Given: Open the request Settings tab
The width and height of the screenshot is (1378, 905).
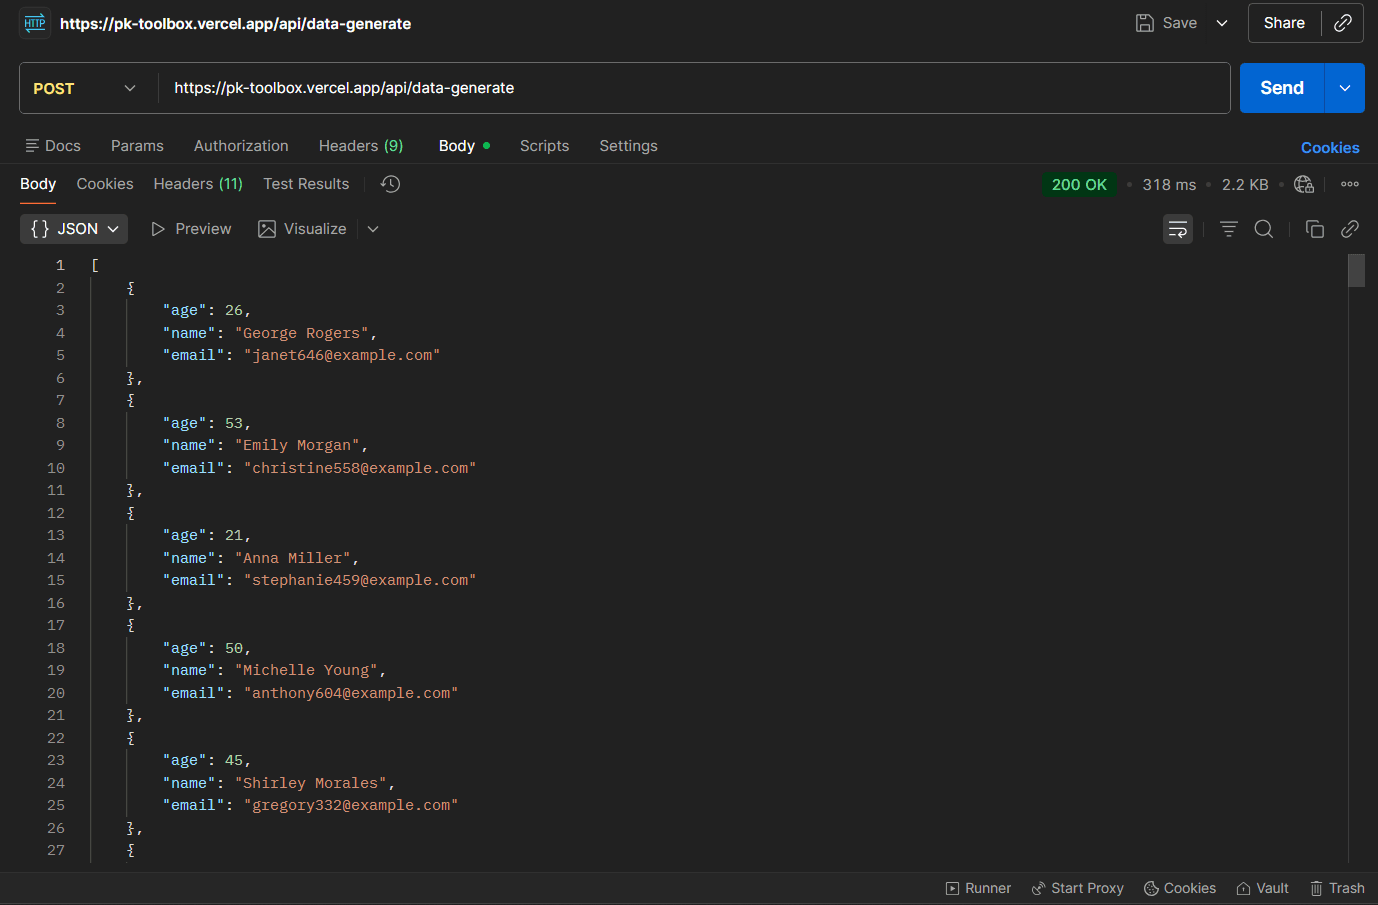Looking at the screenshot, I should 628,146.
